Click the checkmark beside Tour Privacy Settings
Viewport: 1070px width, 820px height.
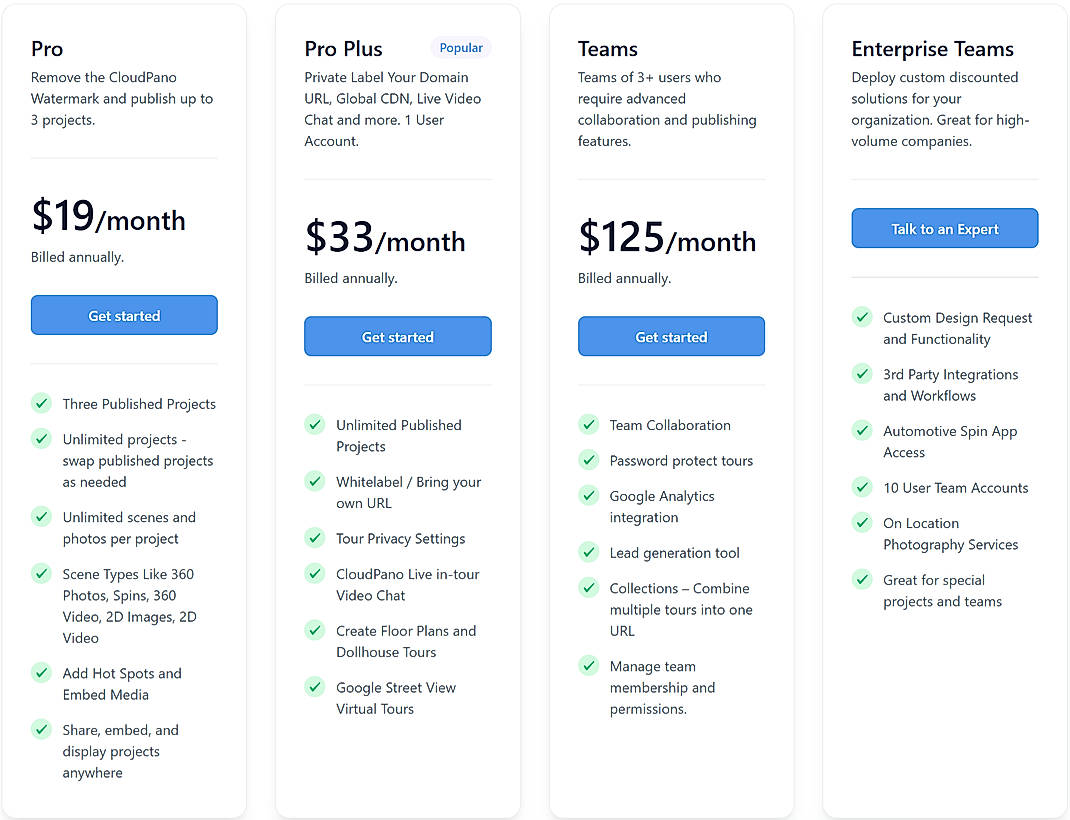click(x=314, y=538)
